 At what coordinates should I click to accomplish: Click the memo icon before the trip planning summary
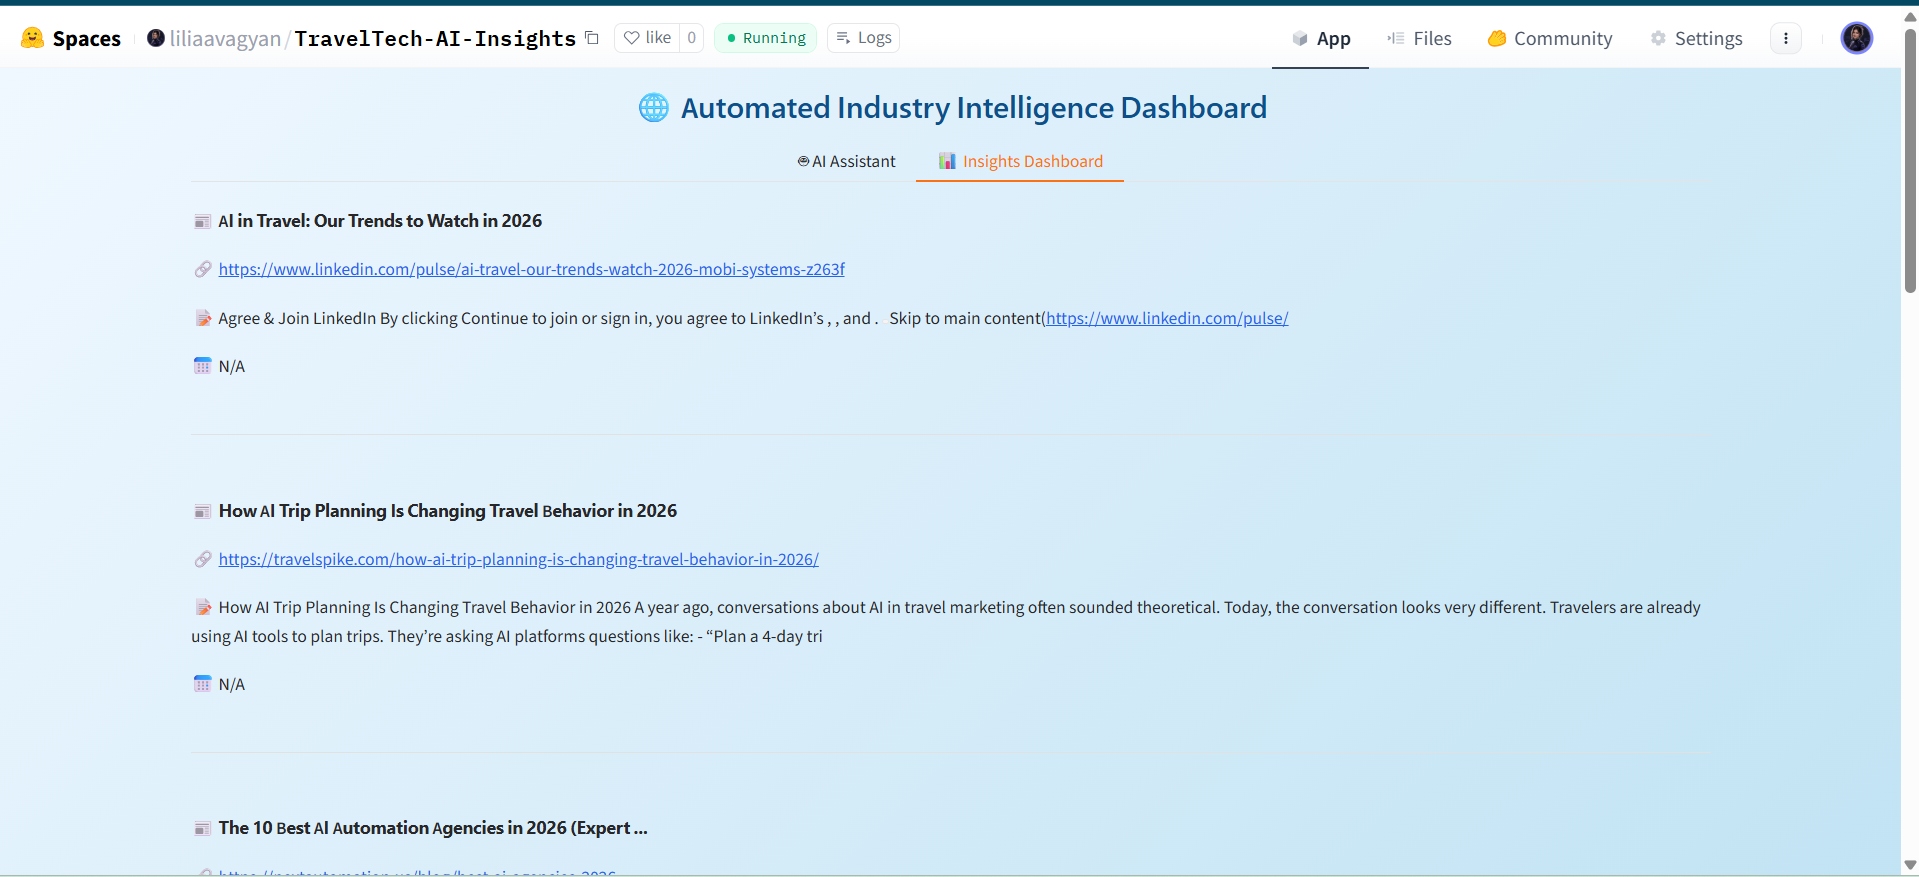point(203,607)
